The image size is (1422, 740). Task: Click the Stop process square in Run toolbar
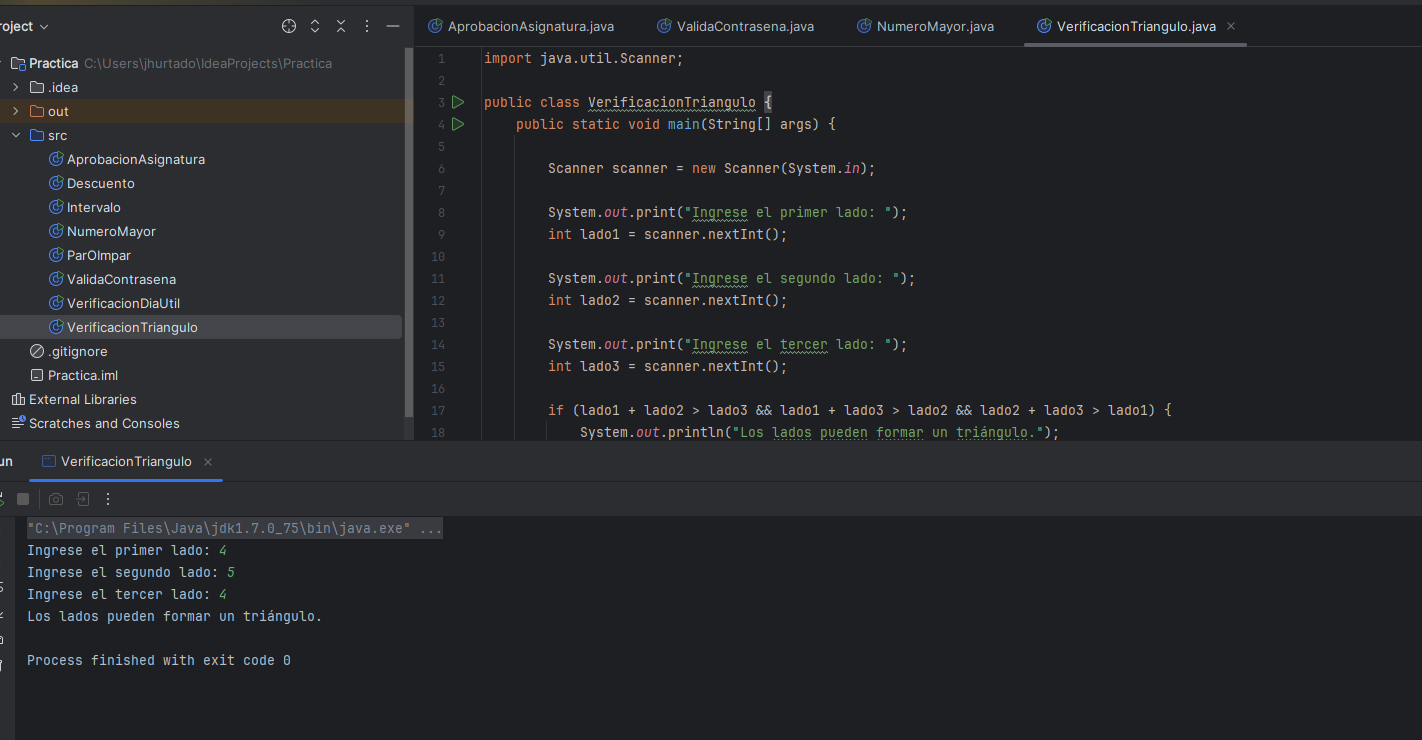[x=23, y=499]
